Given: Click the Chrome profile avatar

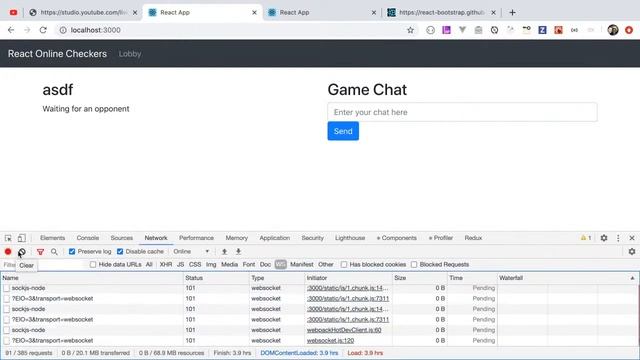Looking at the screenshot, I should point(613,30).
